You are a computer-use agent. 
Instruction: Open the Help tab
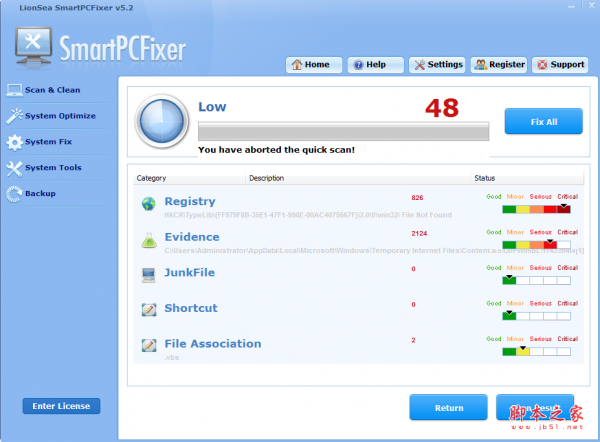pos(375,65)
